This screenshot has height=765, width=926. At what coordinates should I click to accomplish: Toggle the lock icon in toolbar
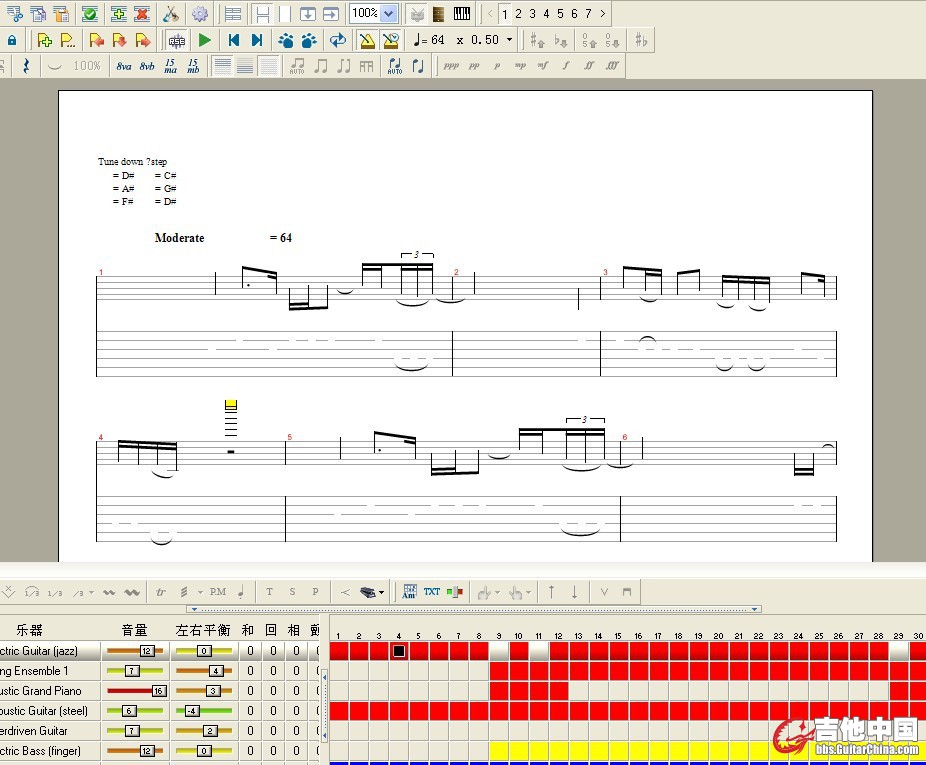[x=12, y=40]
